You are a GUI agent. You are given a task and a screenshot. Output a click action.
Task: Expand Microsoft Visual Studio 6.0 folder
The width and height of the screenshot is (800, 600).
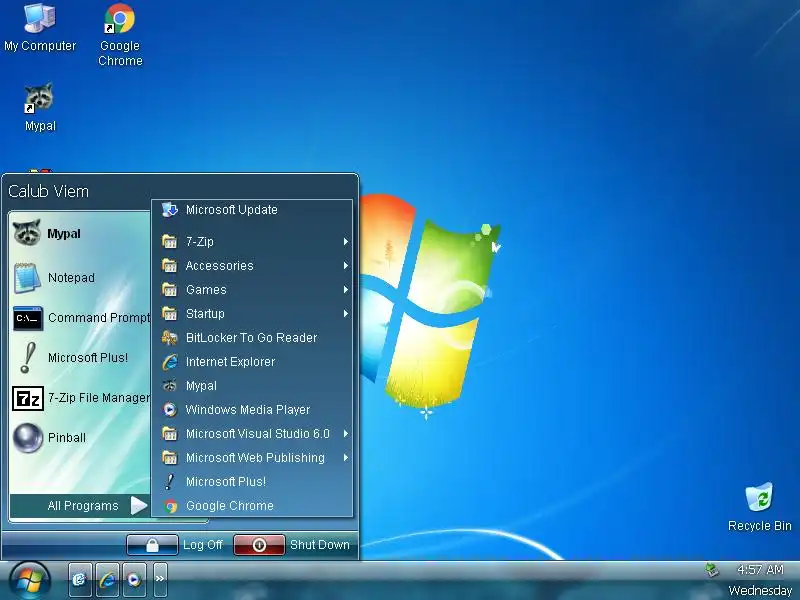click(252, 434)
